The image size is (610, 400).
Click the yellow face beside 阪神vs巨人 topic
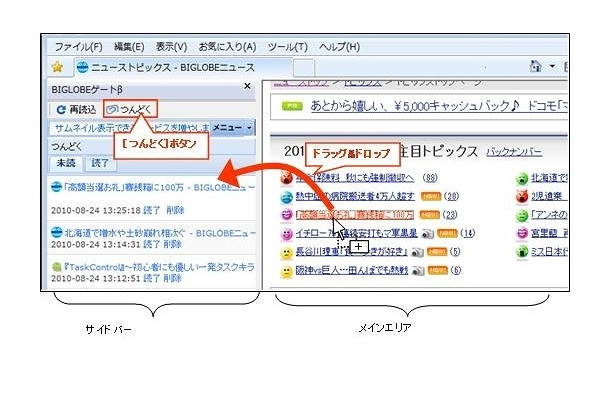(x=286, y=270)
